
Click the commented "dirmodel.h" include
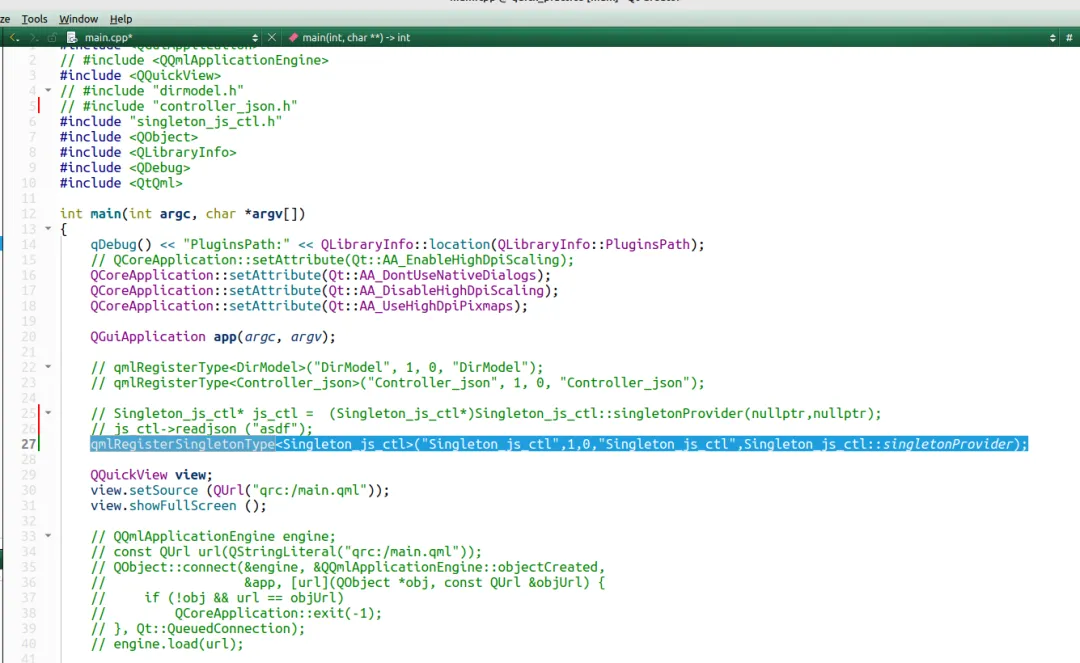coord(152,91)
